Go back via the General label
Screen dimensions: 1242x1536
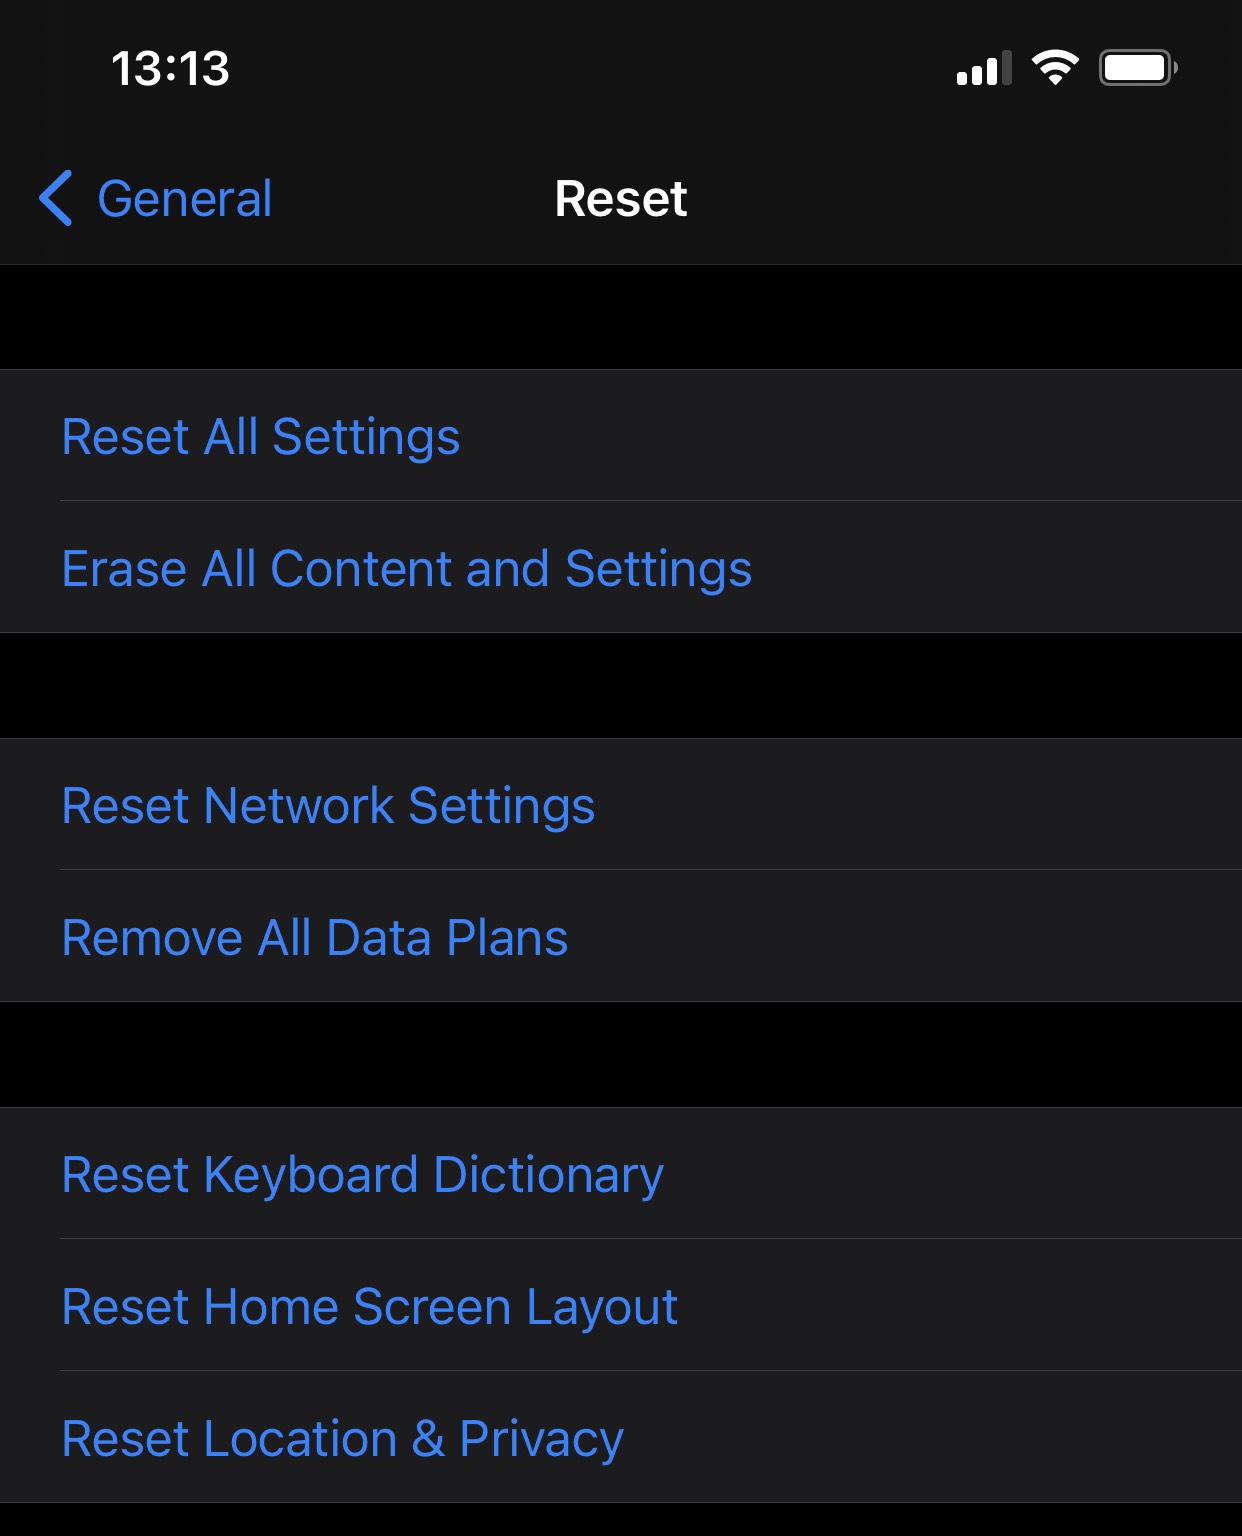[185, 198]
